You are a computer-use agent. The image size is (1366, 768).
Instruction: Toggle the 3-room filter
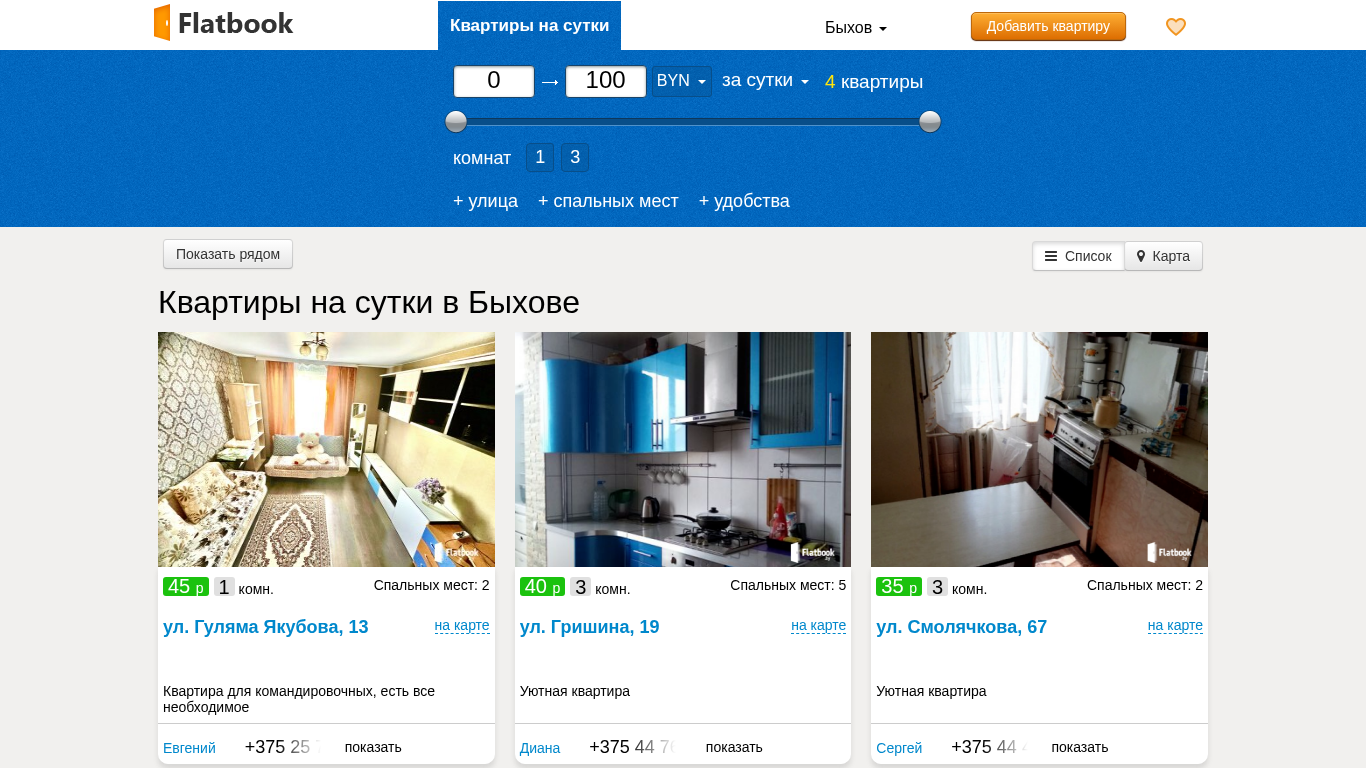pos(575,157)
